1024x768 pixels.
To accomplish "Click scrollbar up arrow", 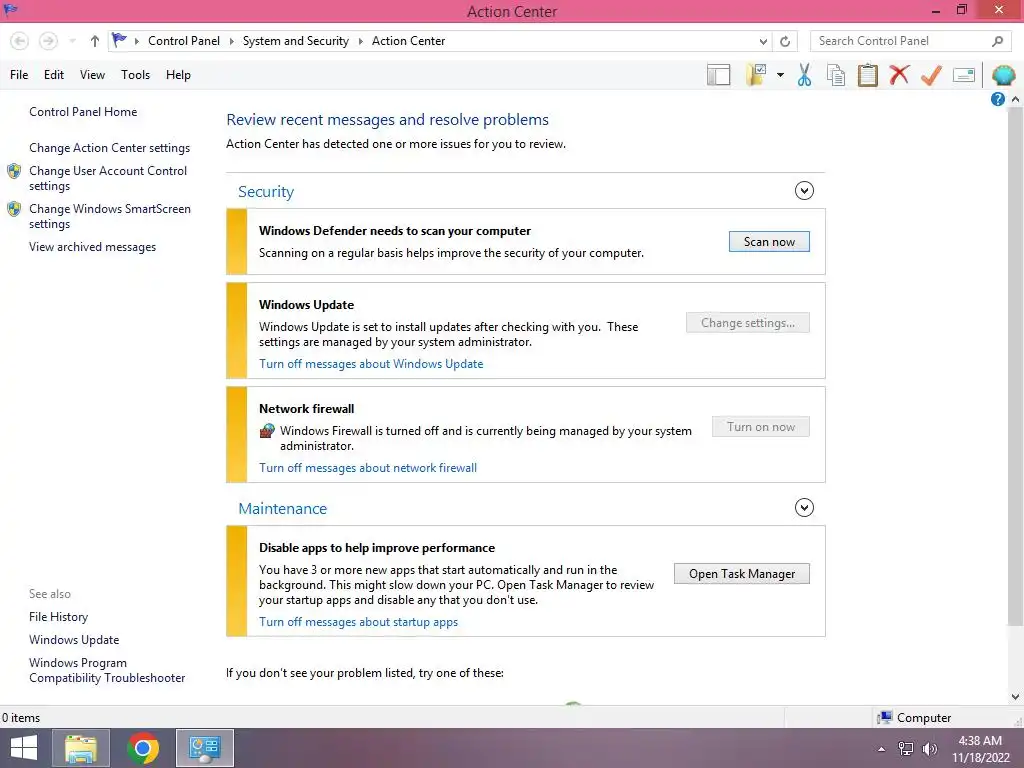I will coord(1016,99).
